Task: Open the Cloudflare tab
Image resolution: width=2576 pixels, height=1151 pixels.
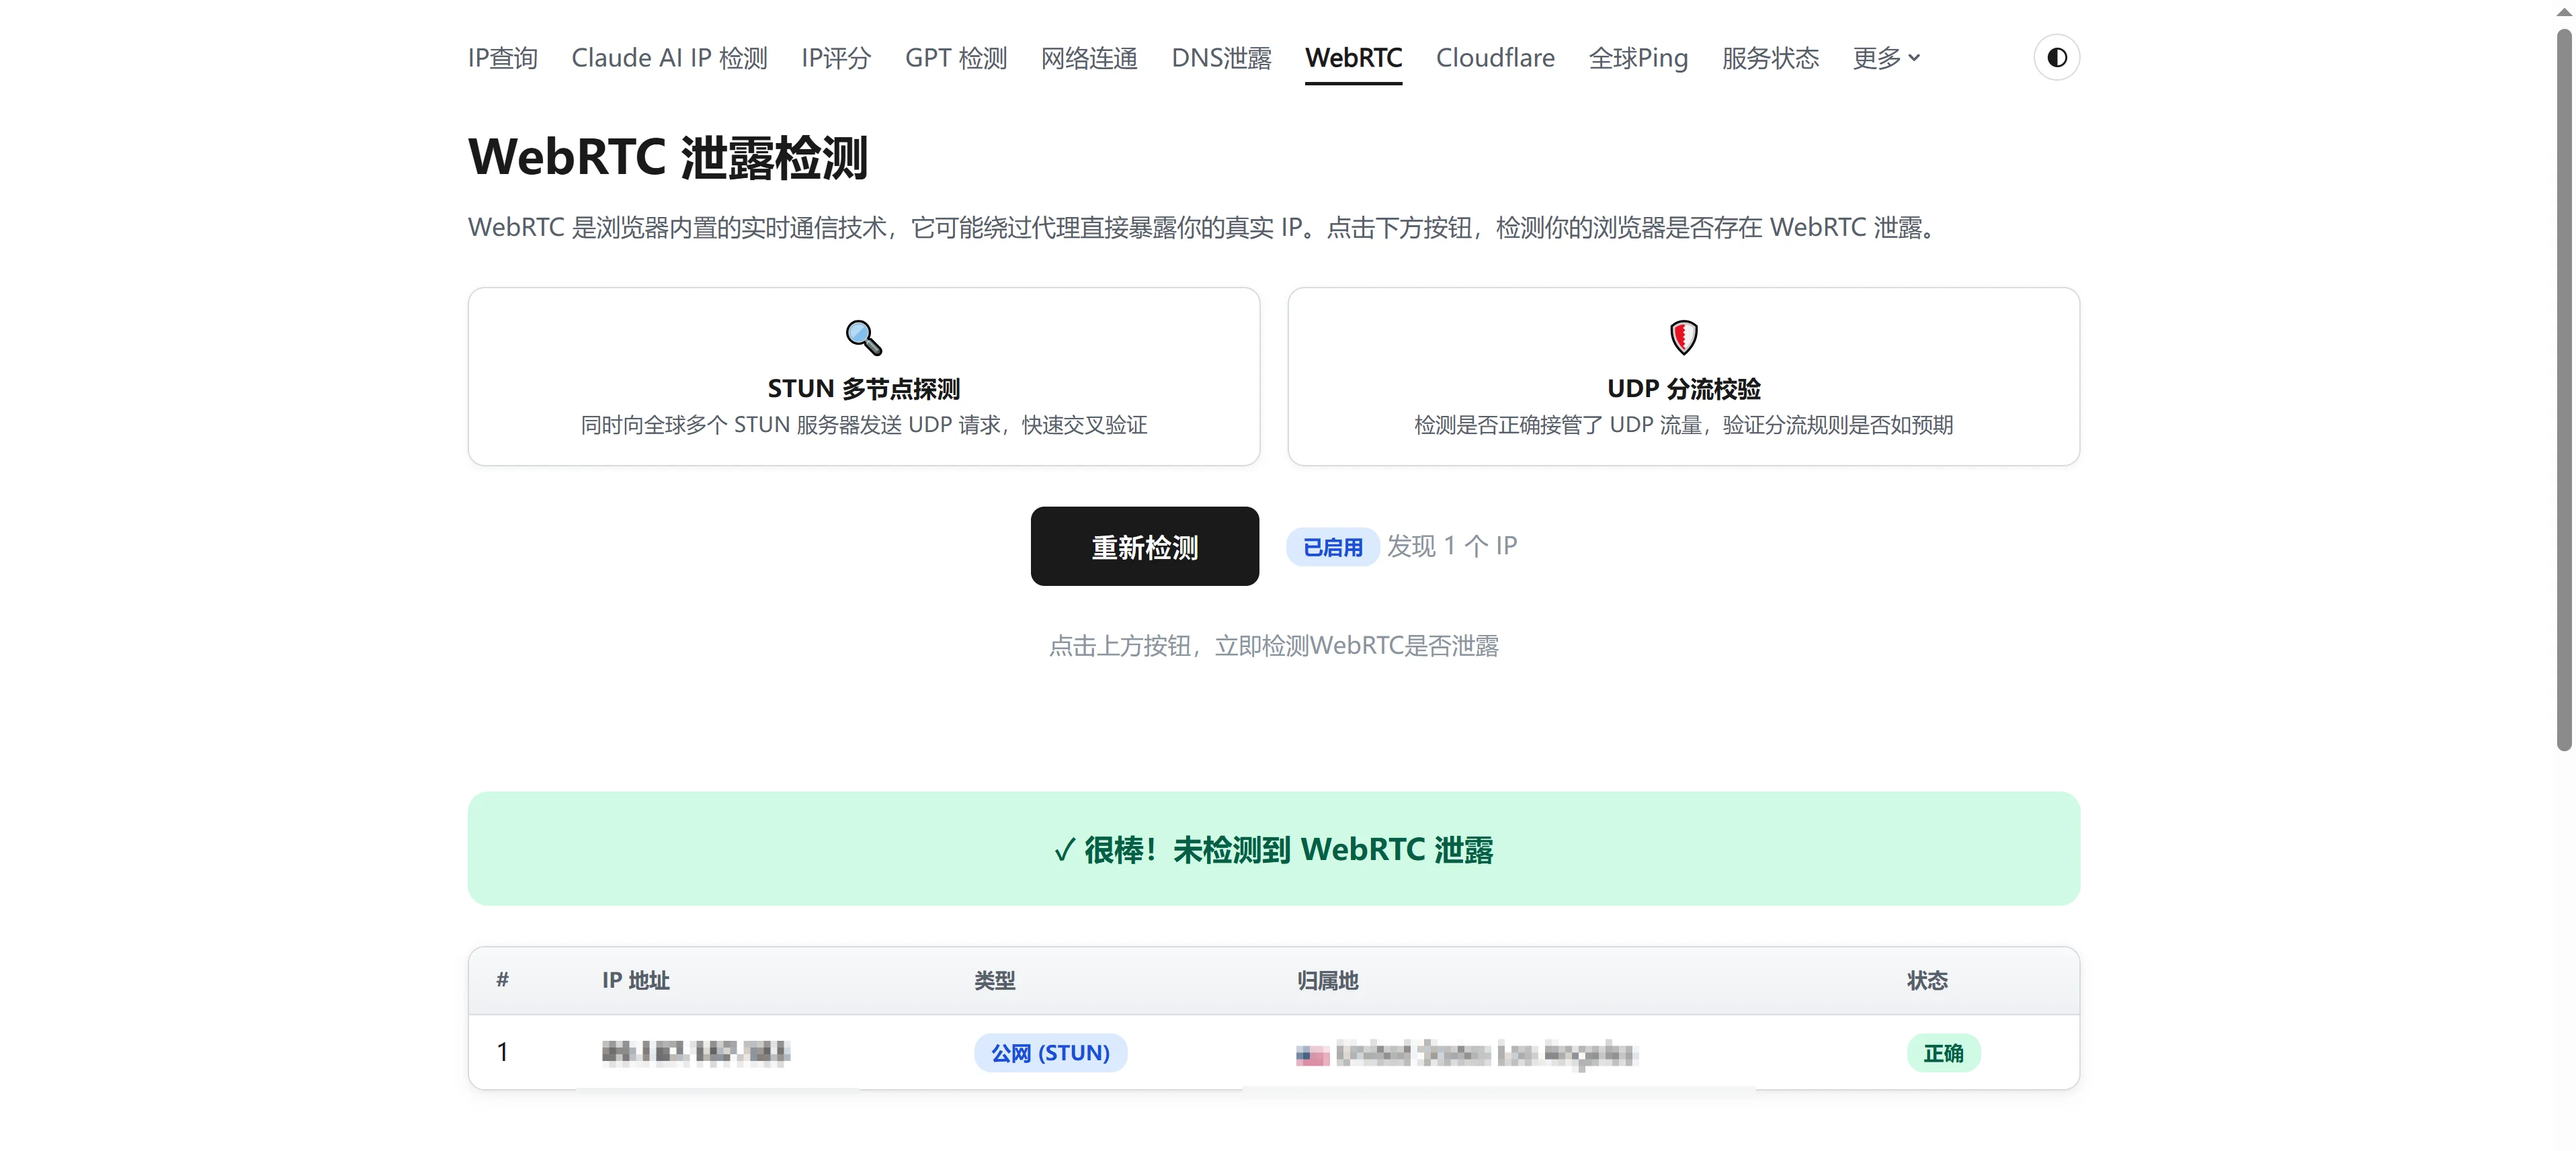Action: [1495, 58]
